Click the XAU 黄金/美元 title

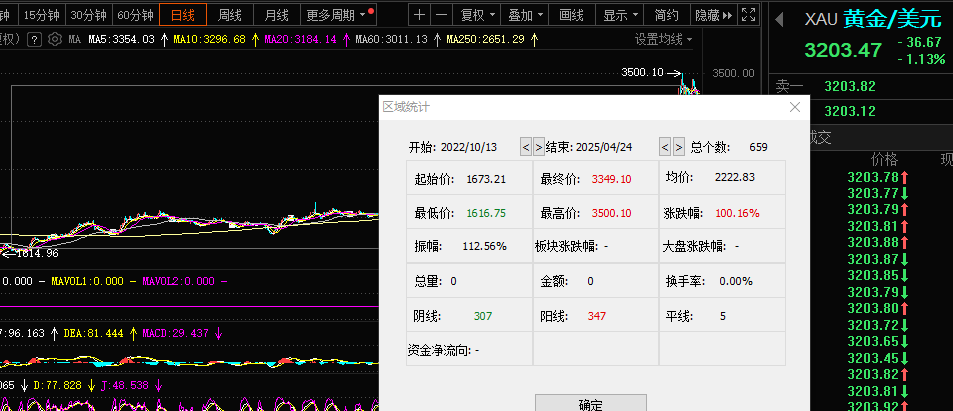(x=872, y=19)
